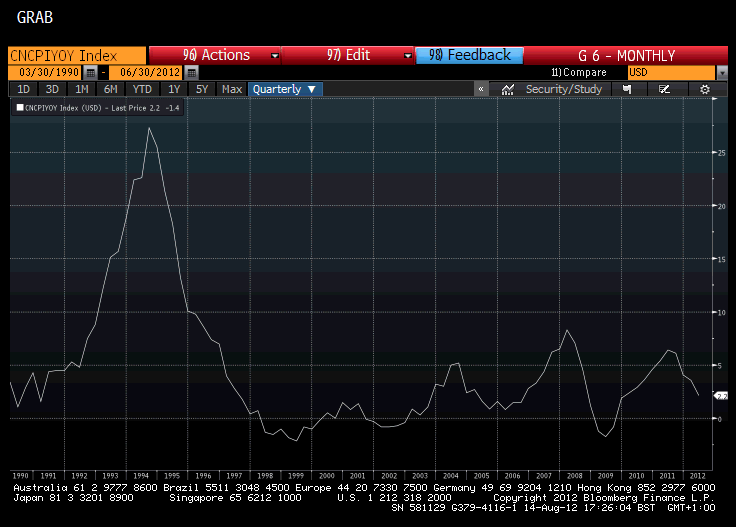Viewport: 736px width, 527px height.
Task: Select the 5Y range tab
Action: point(202,89)
